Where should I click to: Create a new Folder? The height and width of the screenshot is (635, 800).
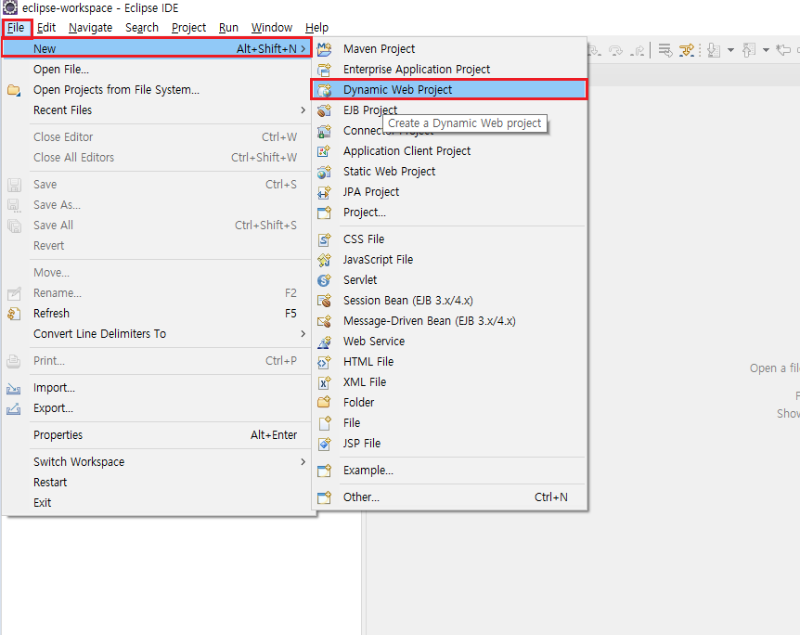click(x=449, y=402)
